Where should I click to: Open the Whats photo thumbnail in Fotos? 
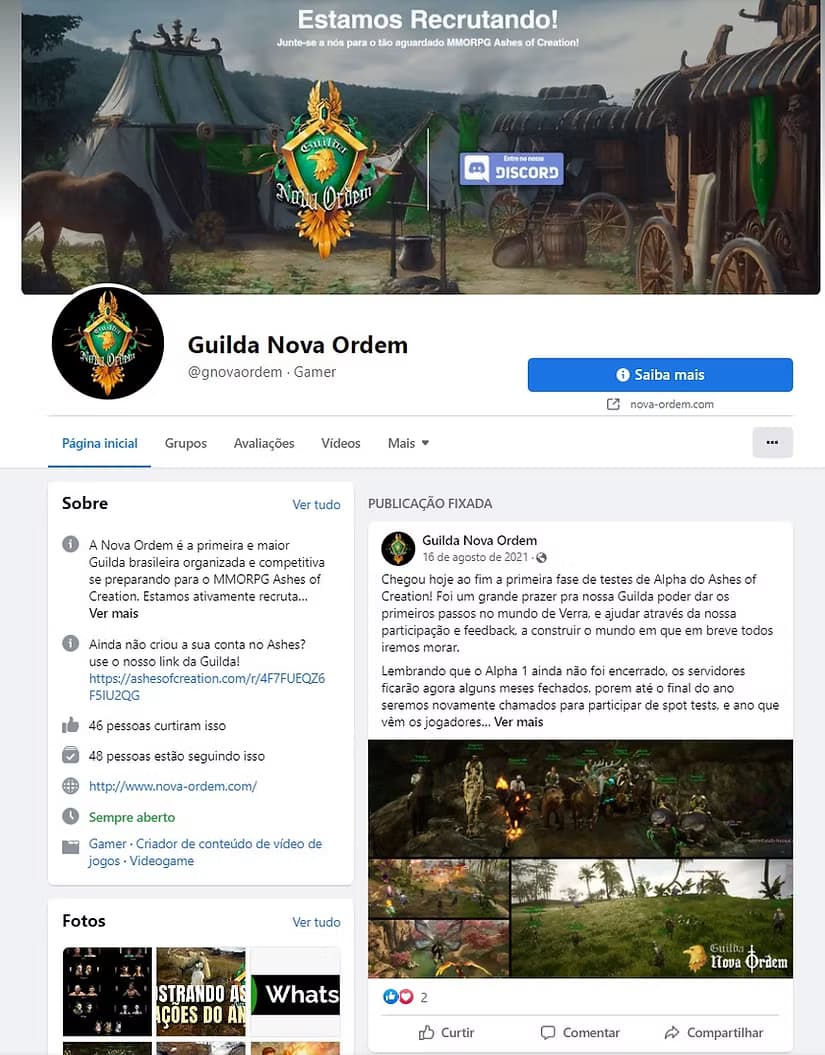[x=295, y=991]
